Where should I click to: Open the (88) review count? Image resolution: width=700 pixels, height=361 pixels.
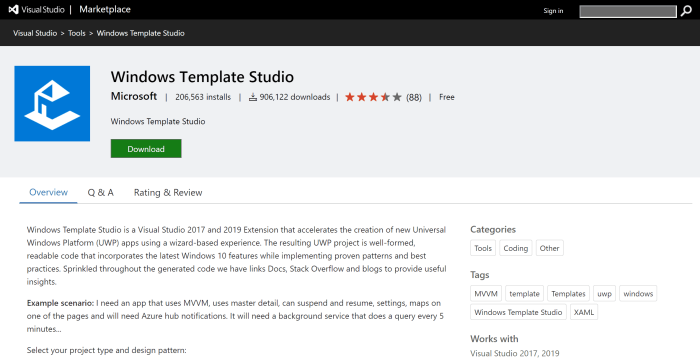click(414, 97)
